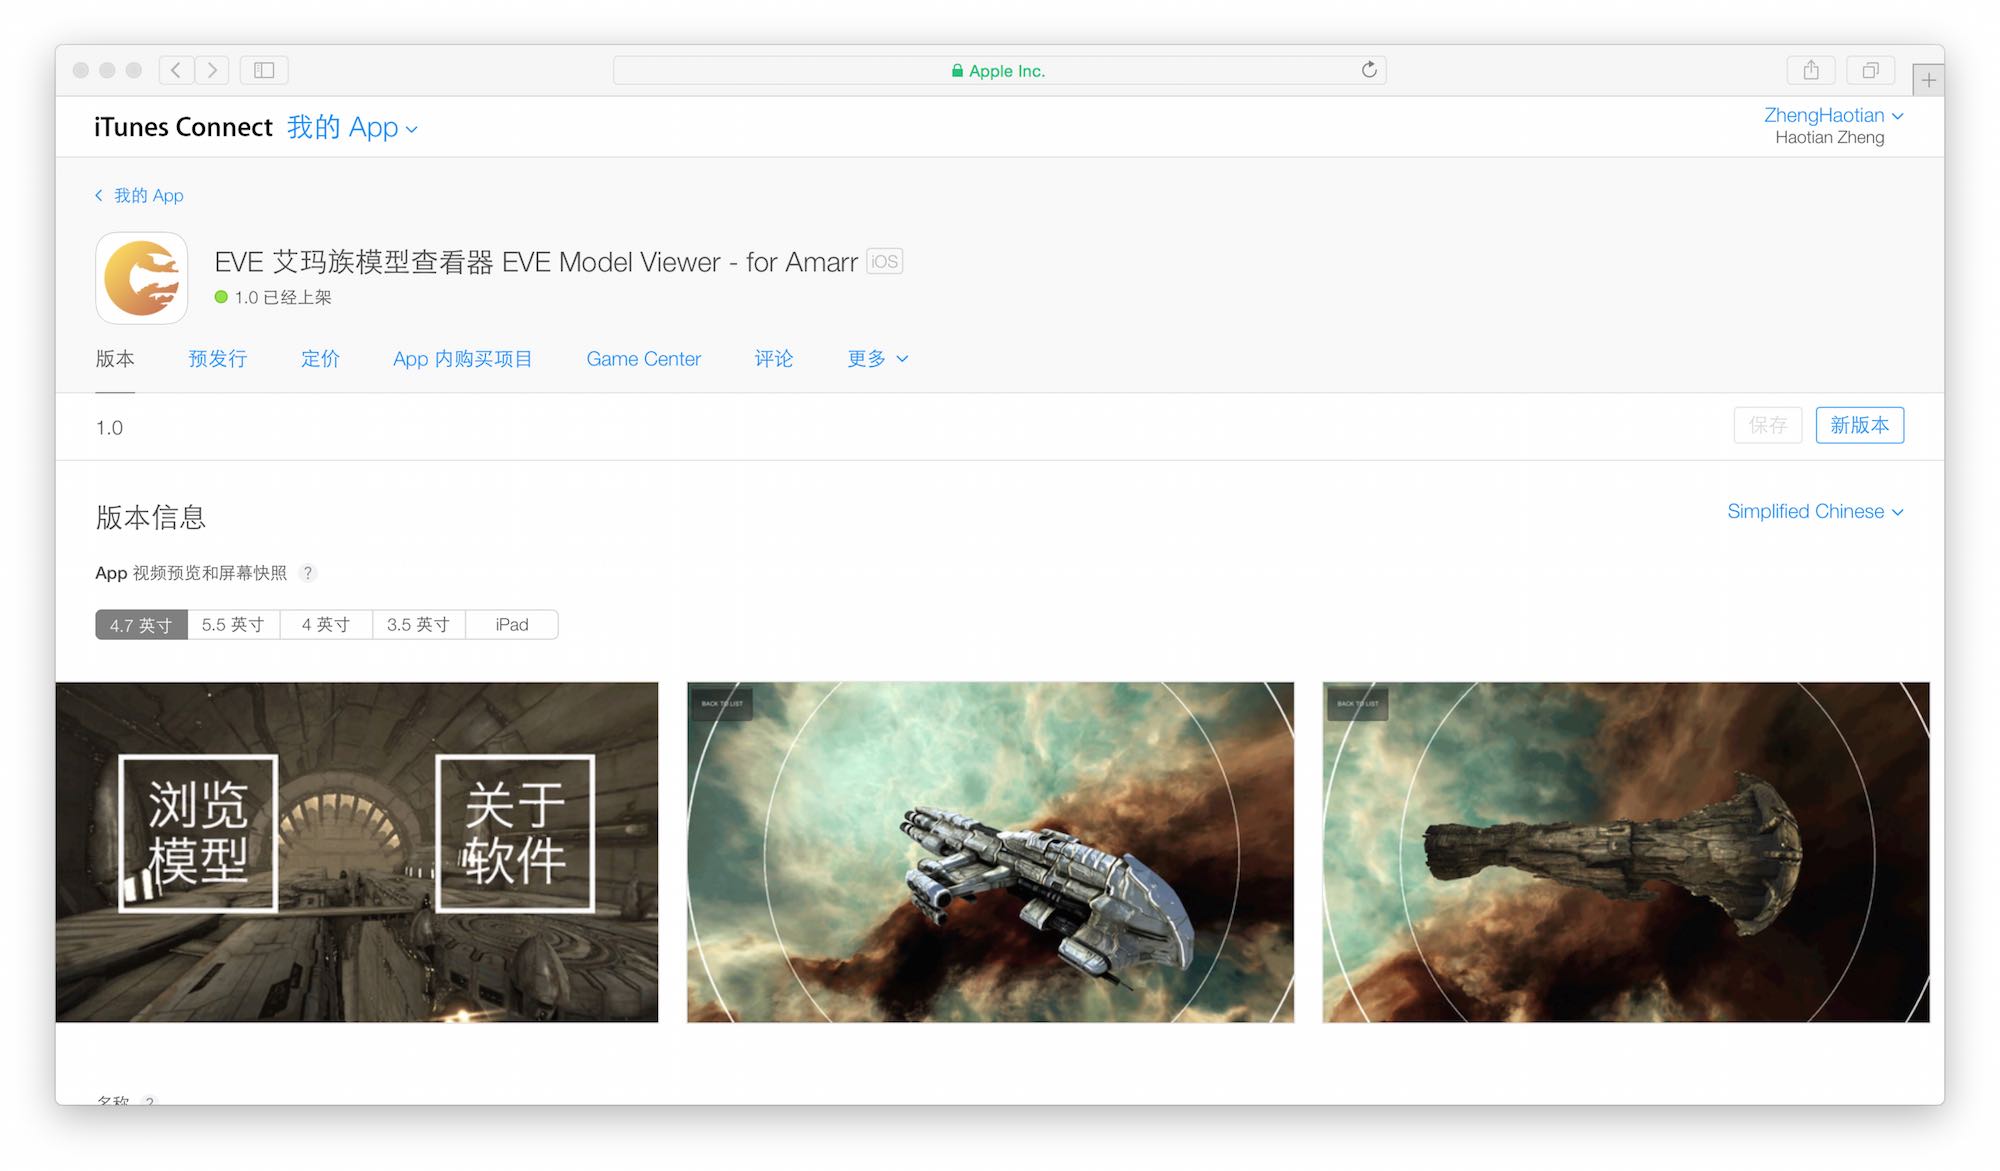Toggle the Safari sidebar button
Screen dimensions: 2000x1171
[x=264, y=70]
